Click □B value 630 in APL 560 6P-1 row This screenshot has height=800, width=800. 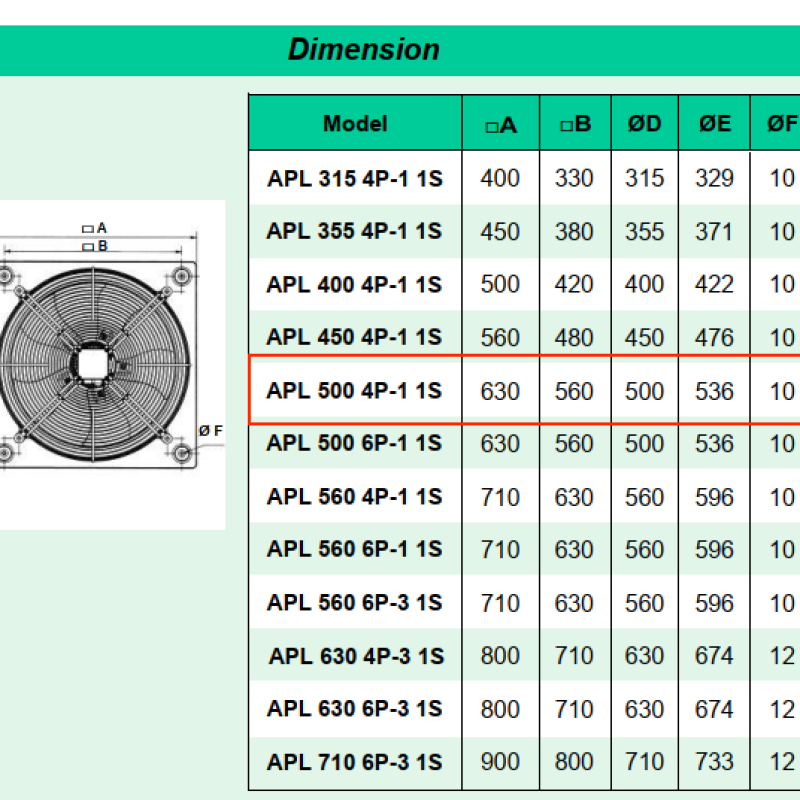point(574,551)
